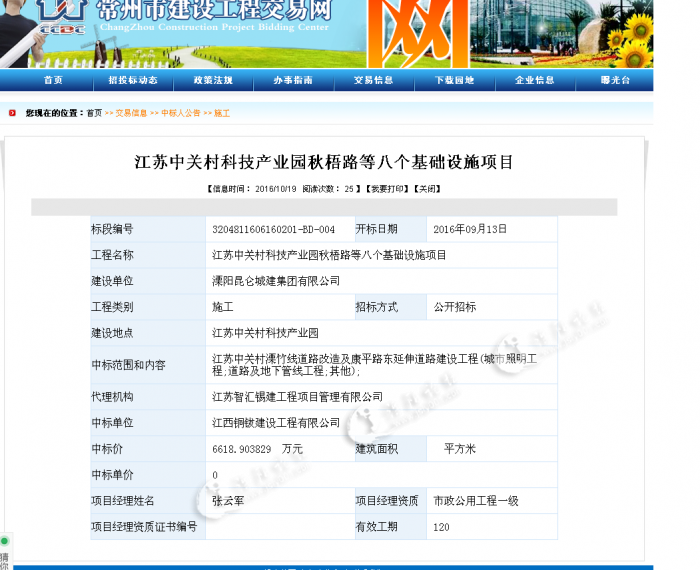This screenshot has width=700, height=570.
Task: Click the site logo in the banner
Action: [x=61, y=17]
